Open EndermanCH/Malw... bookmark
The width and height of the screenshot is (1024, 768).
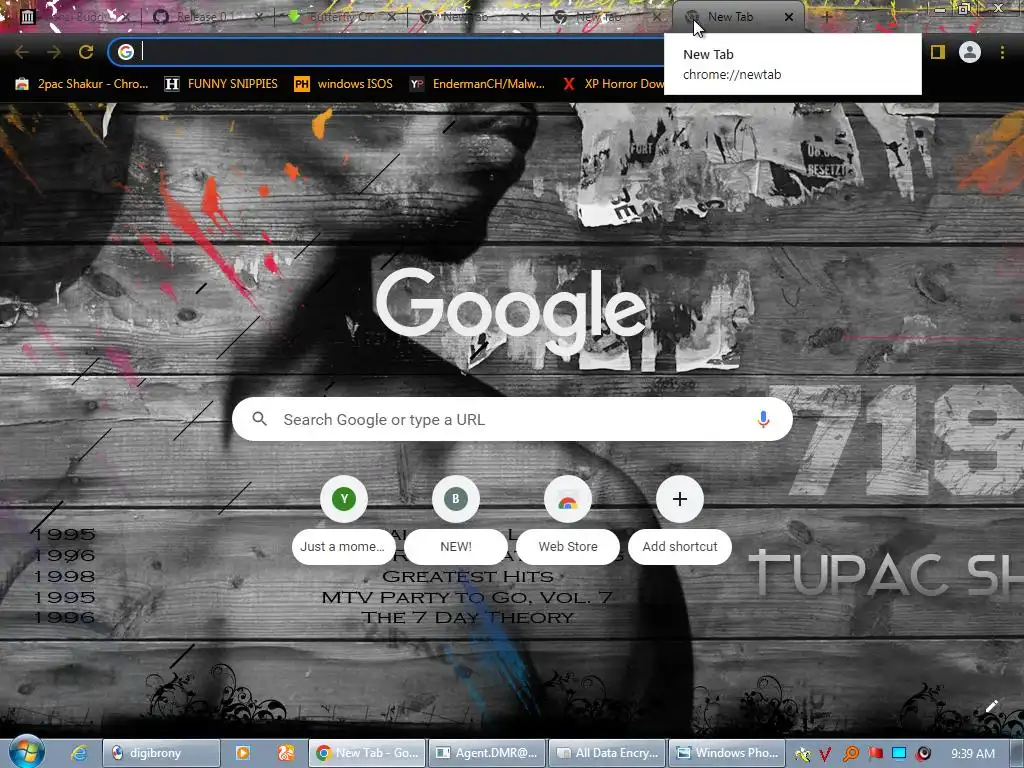477,84
